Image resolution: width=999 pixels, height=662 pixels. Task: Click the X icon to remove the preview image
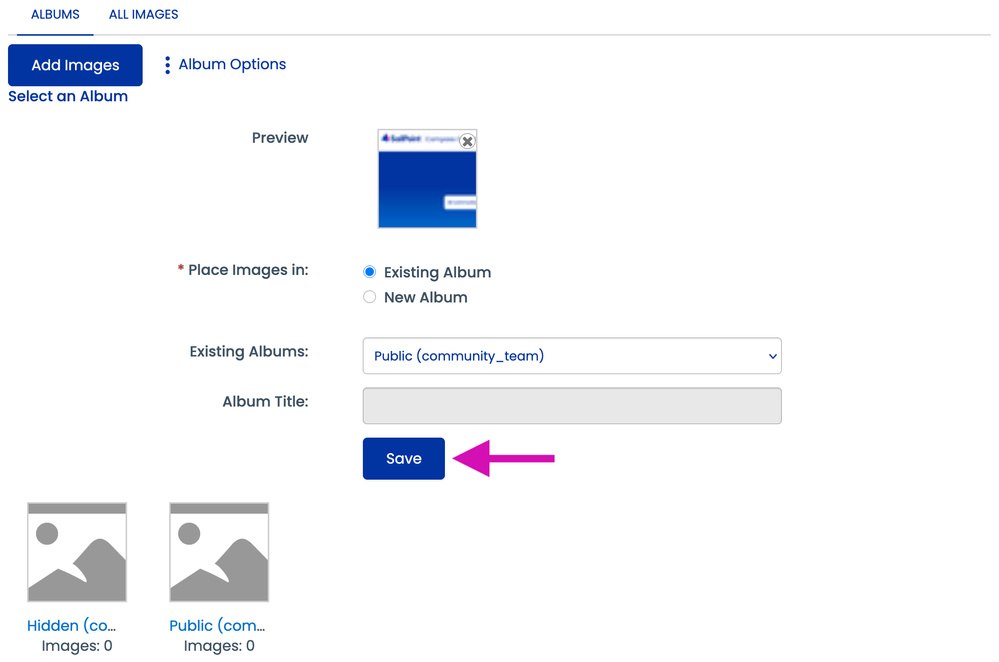[467, 141]
